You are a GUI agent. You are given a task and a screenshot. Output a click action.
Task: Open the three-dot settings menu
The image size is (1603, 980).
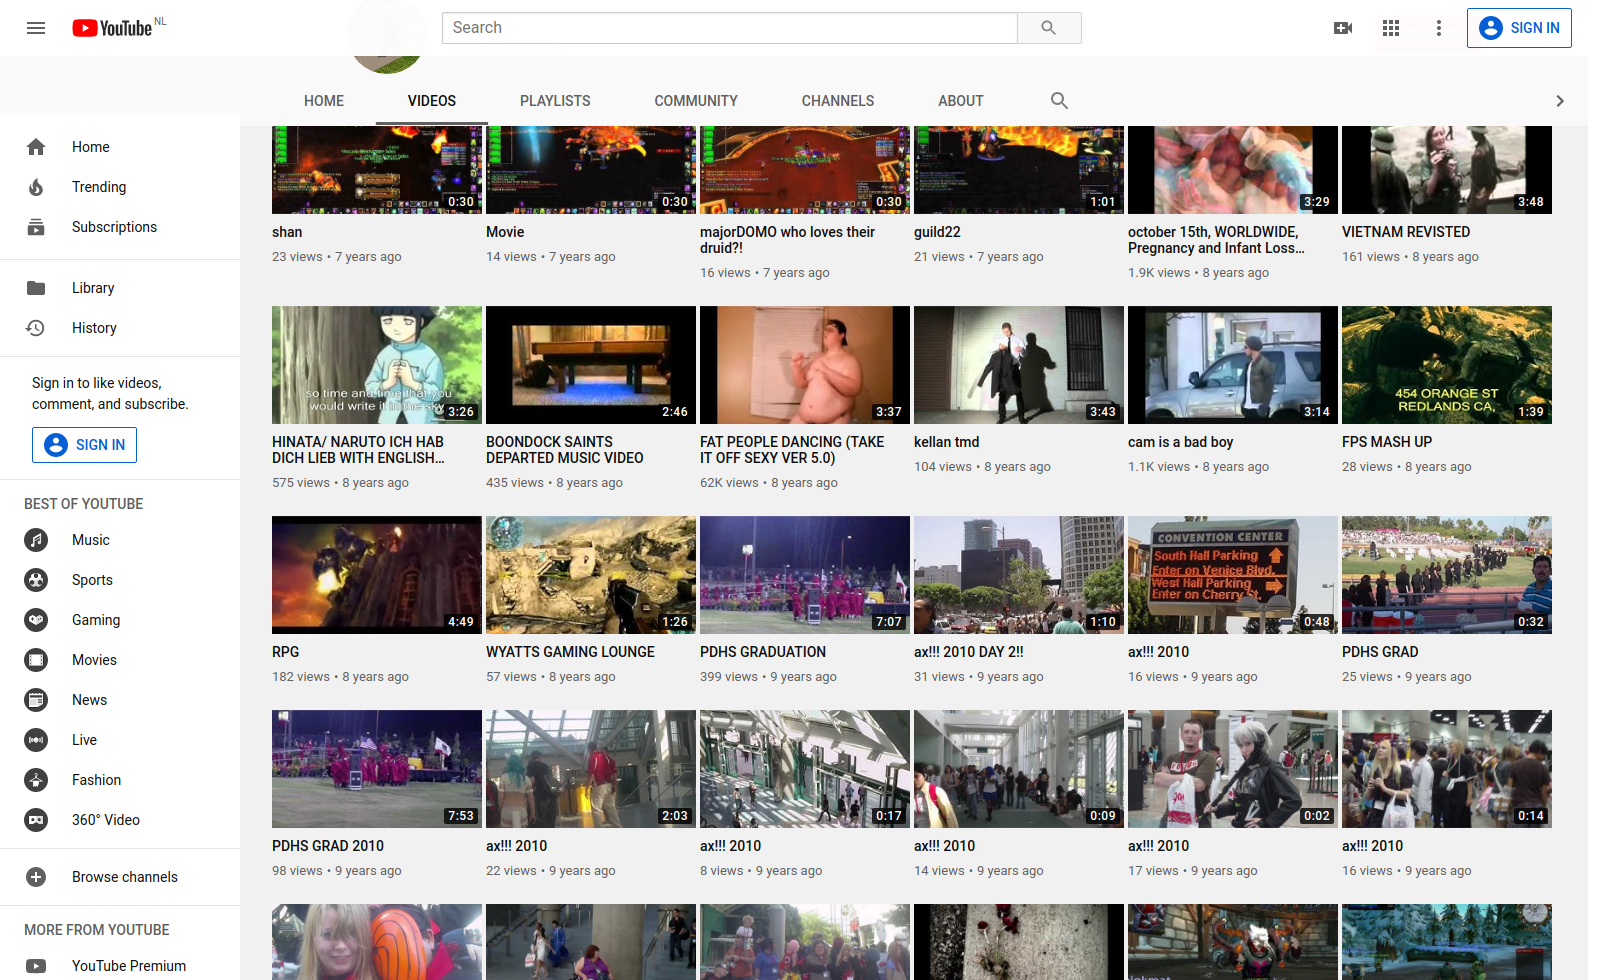(1439, 28)
